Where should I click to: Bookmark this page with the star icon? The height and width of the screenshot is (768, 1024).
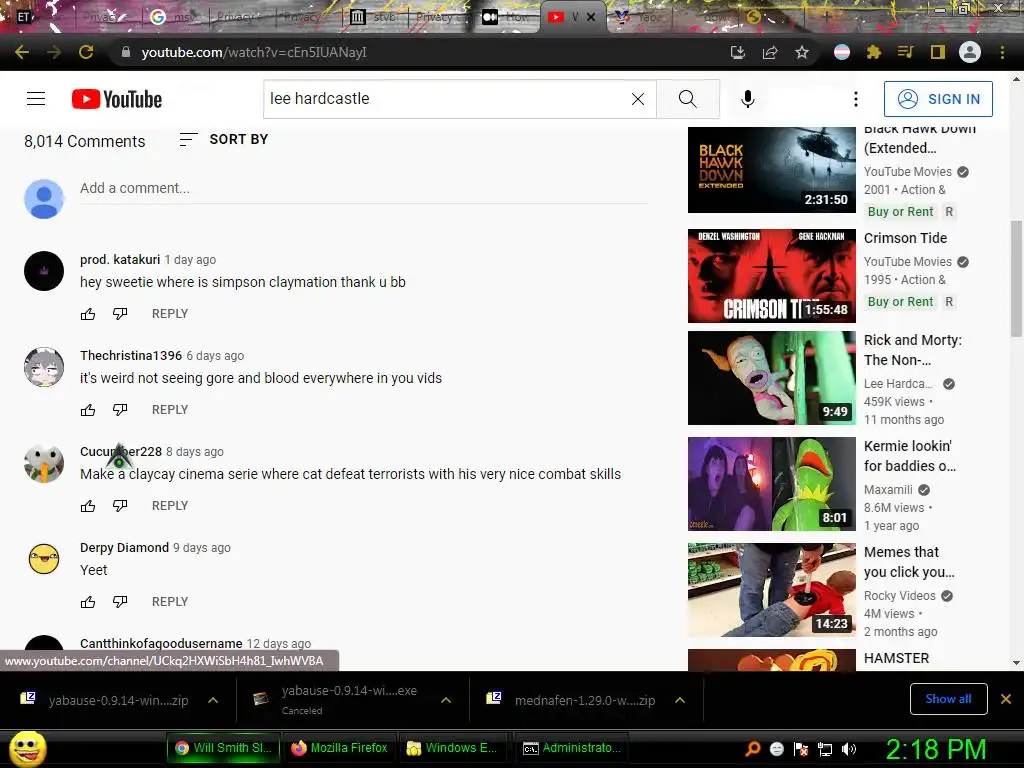802,52
